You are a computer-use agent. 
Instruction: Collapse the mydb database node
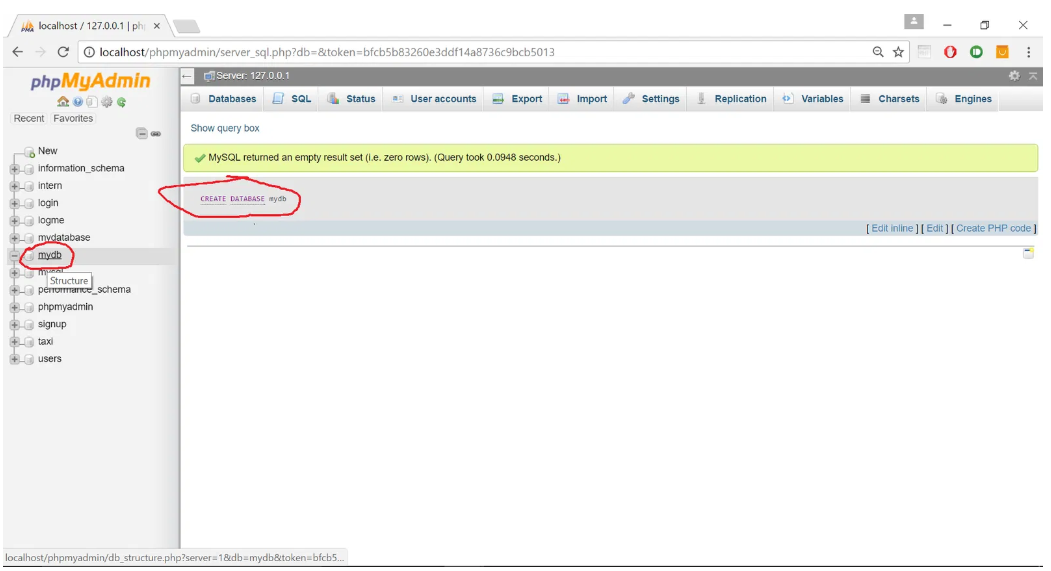(x=14, y=255)
